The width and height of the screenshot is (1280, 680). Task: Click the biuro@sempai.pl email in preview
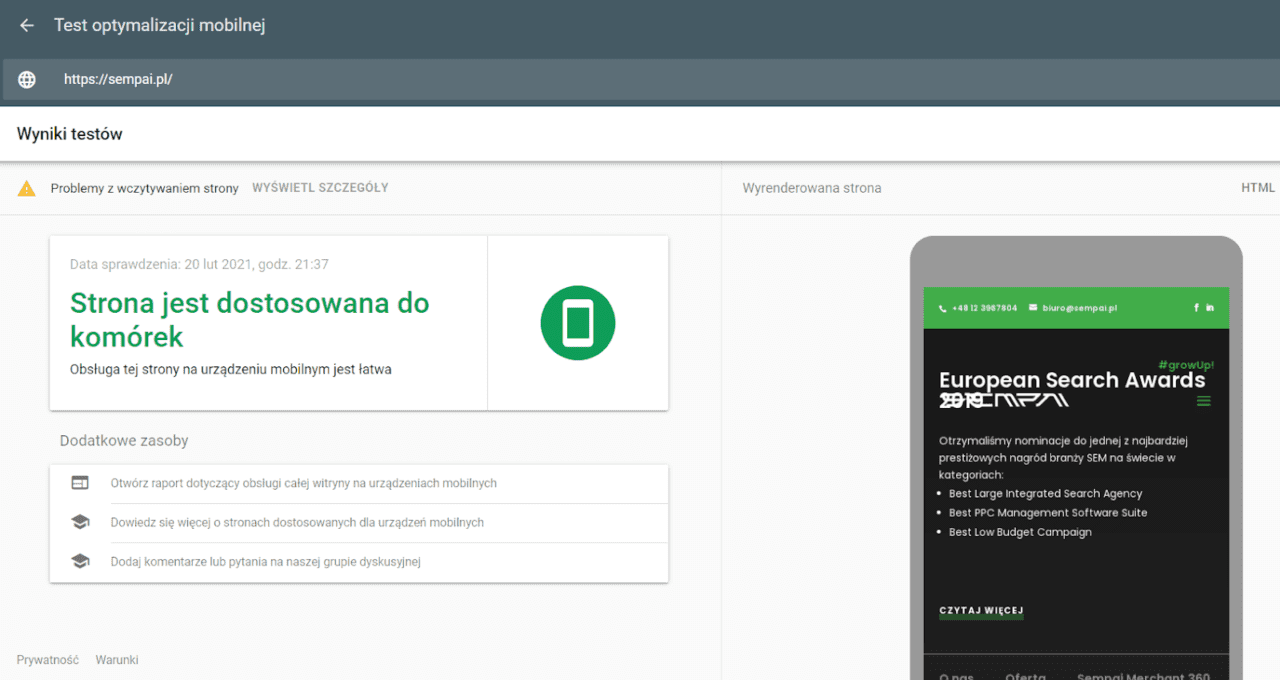[x=1079, y=308]
